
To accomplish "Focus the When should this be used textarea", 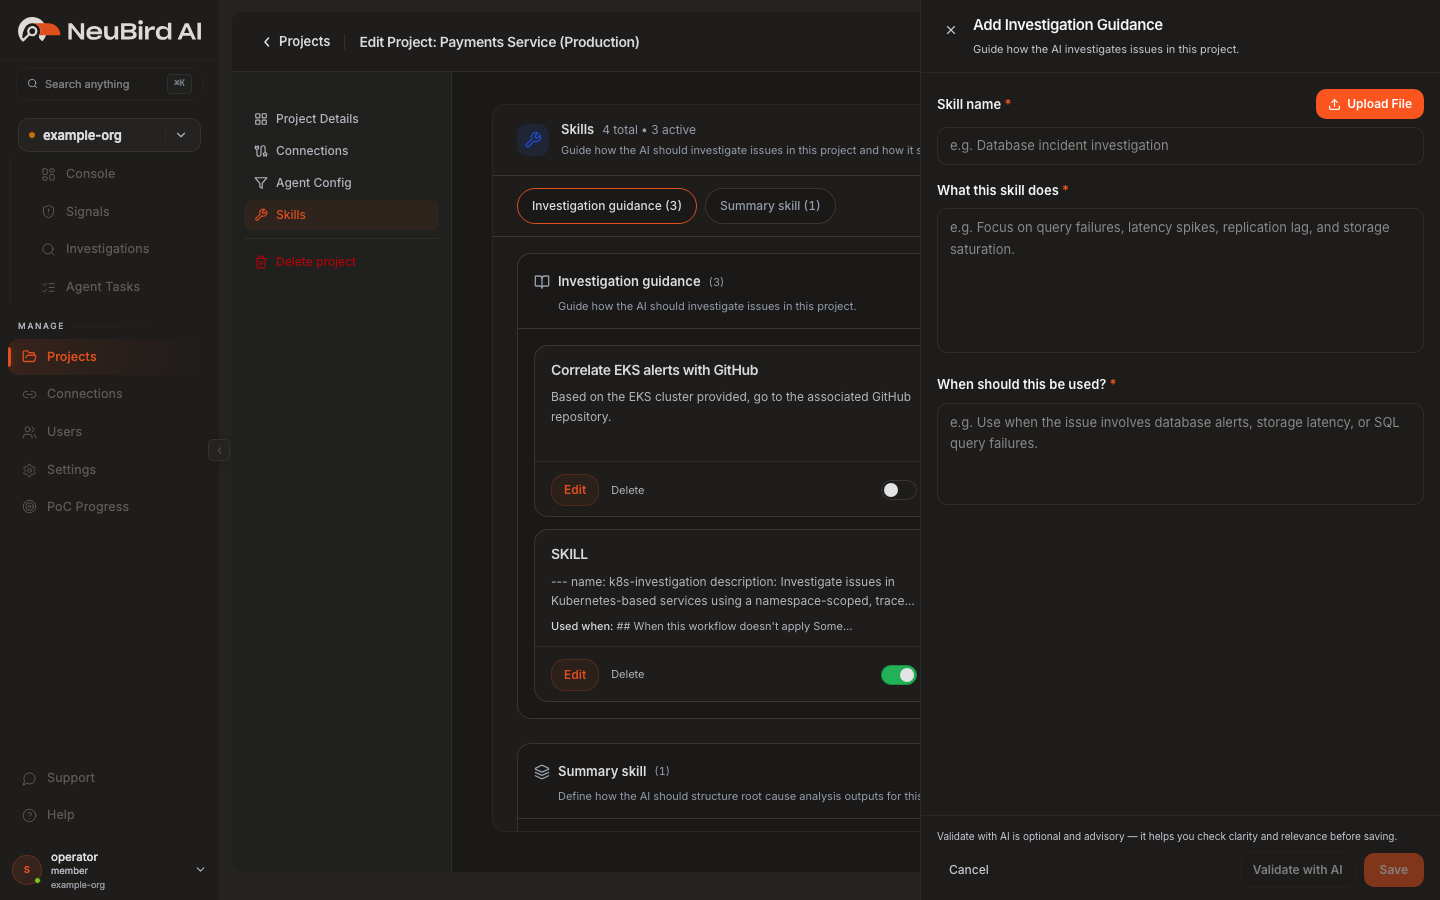I will coord(1180,454).
